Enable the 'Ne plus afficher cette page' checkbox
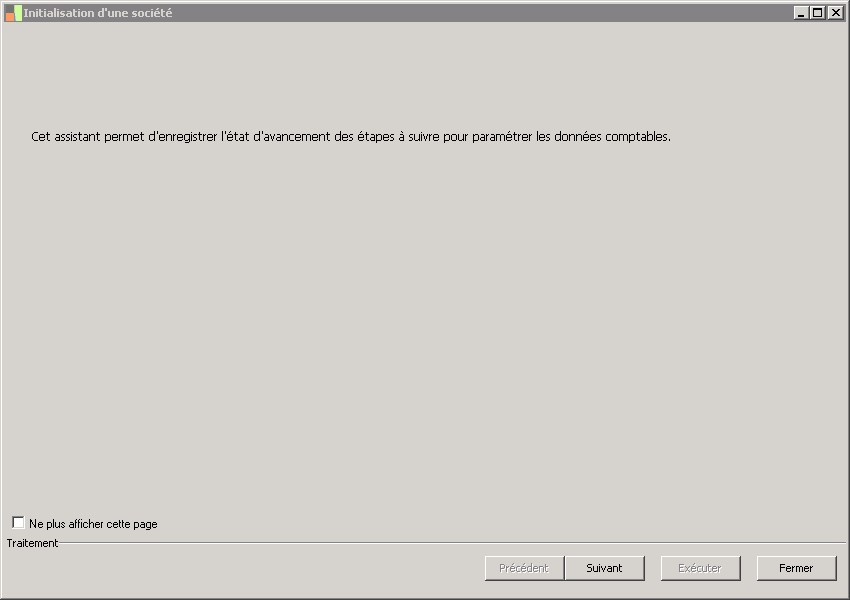Screen dimensions: 850x600 18,523
